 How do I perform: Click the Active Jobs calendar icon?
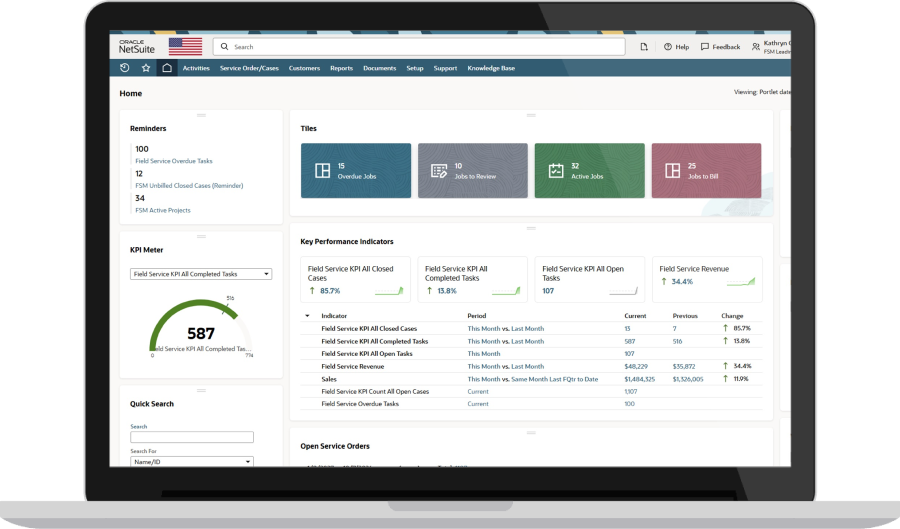(556, 170)
